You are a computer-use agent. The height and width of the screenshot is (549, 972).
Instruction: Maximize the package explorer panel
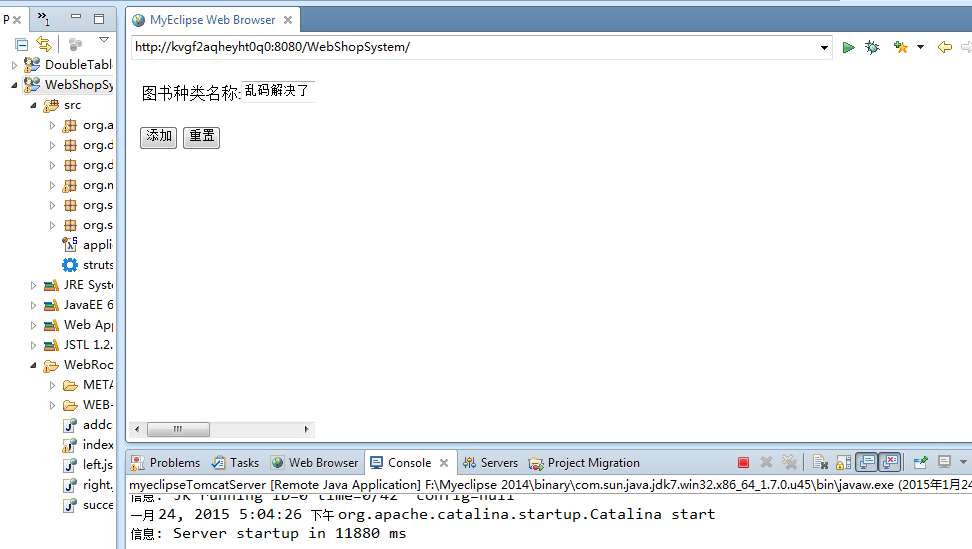coord(99,19)
